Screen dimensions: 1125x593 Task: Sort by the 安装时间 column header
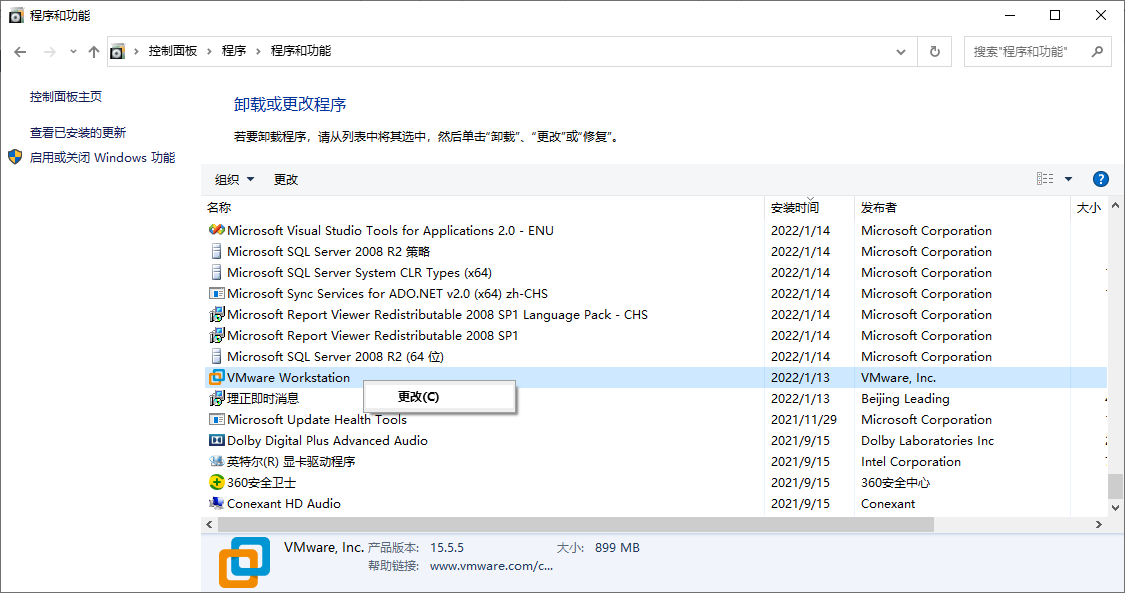click(x=795, y=208)
